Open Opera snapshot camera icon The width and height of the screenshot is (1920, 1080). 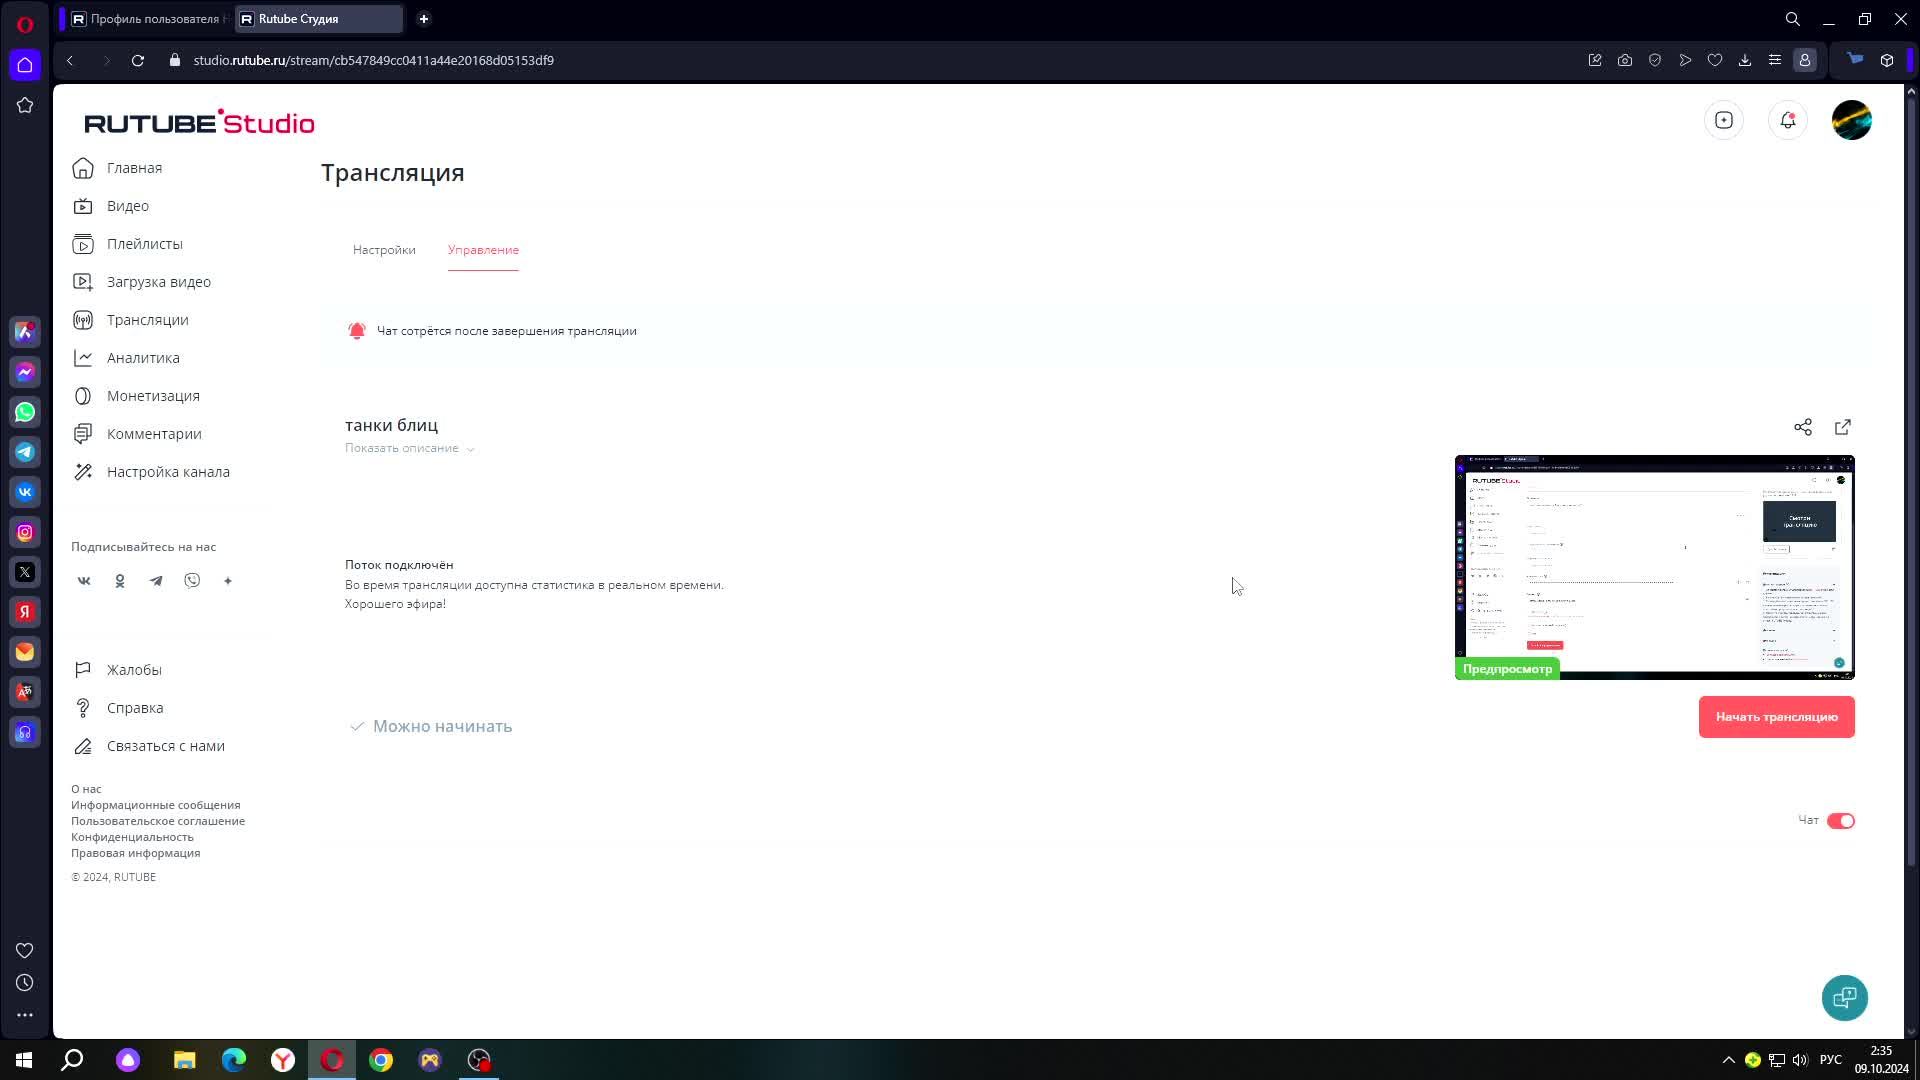(1625, 61)
